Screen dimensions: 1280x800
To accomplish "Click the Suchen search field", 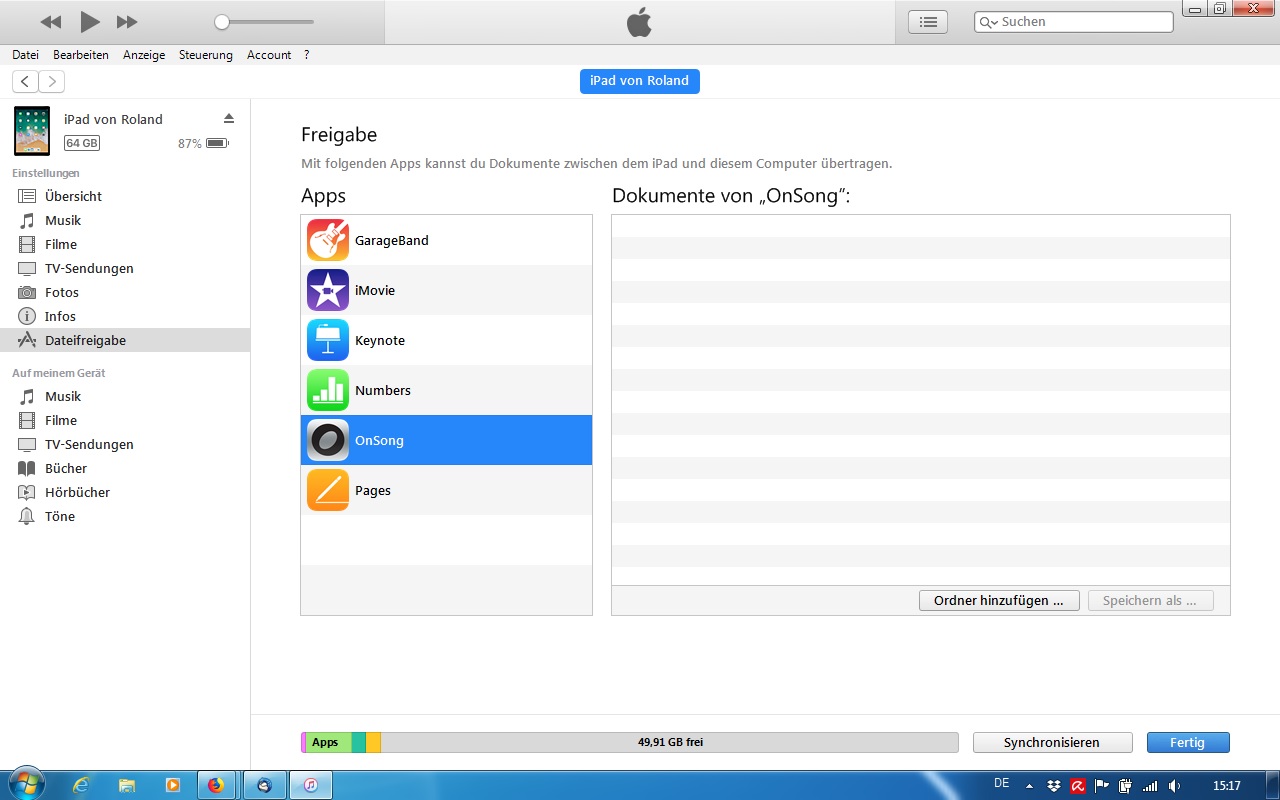I will (x=1073, y=22).
